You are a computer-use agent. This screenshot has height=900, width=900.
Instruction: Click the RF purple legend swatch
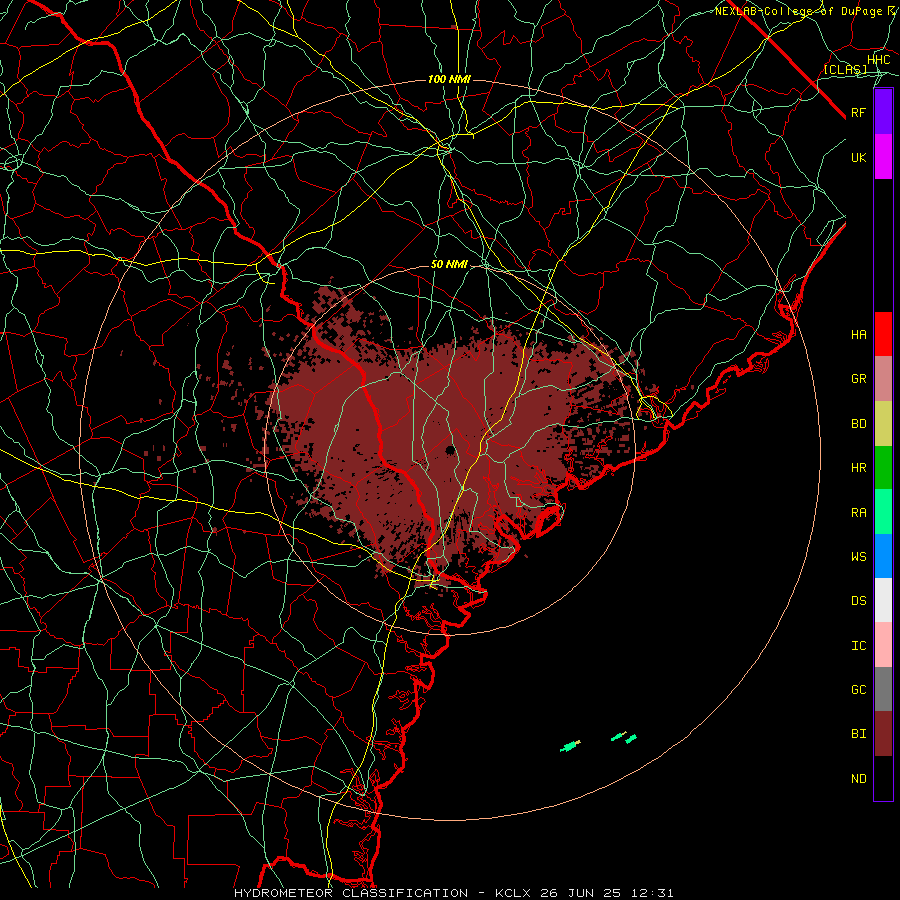pyautogui.click(x=883, y=112)
